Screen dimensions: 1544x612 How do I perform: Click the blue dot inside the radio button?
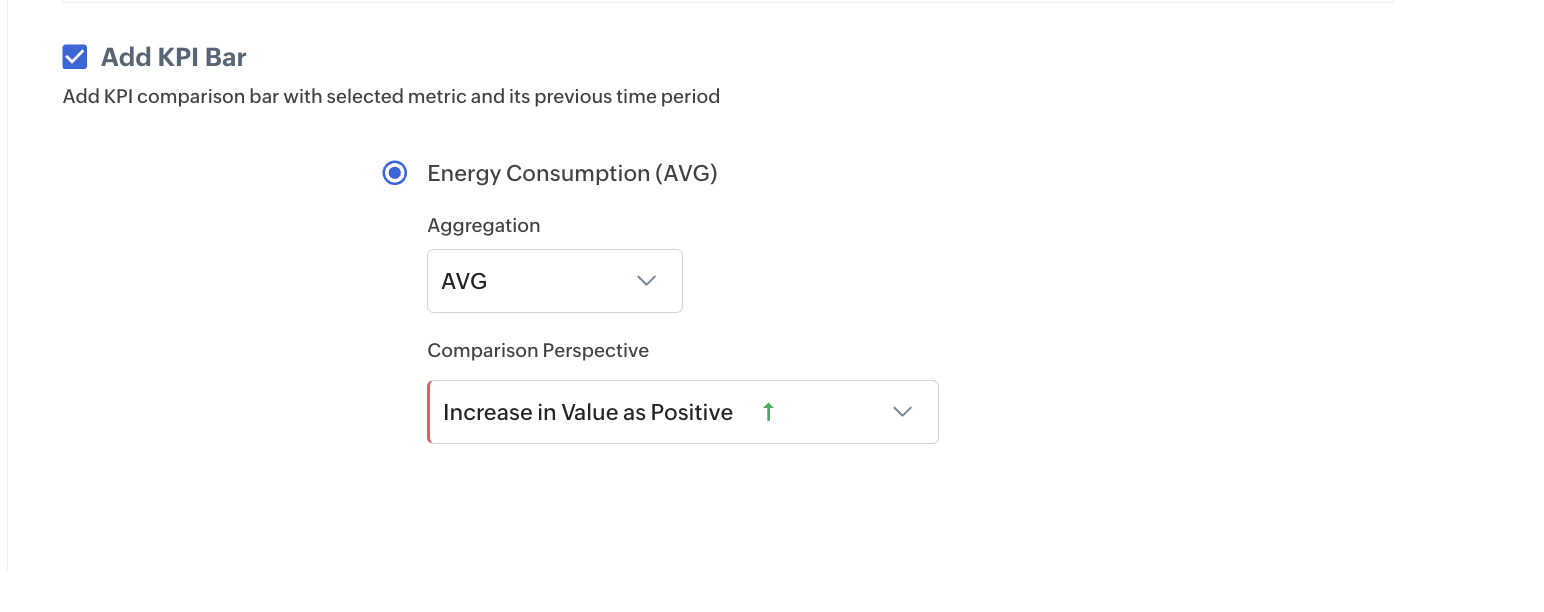(395, 173)
